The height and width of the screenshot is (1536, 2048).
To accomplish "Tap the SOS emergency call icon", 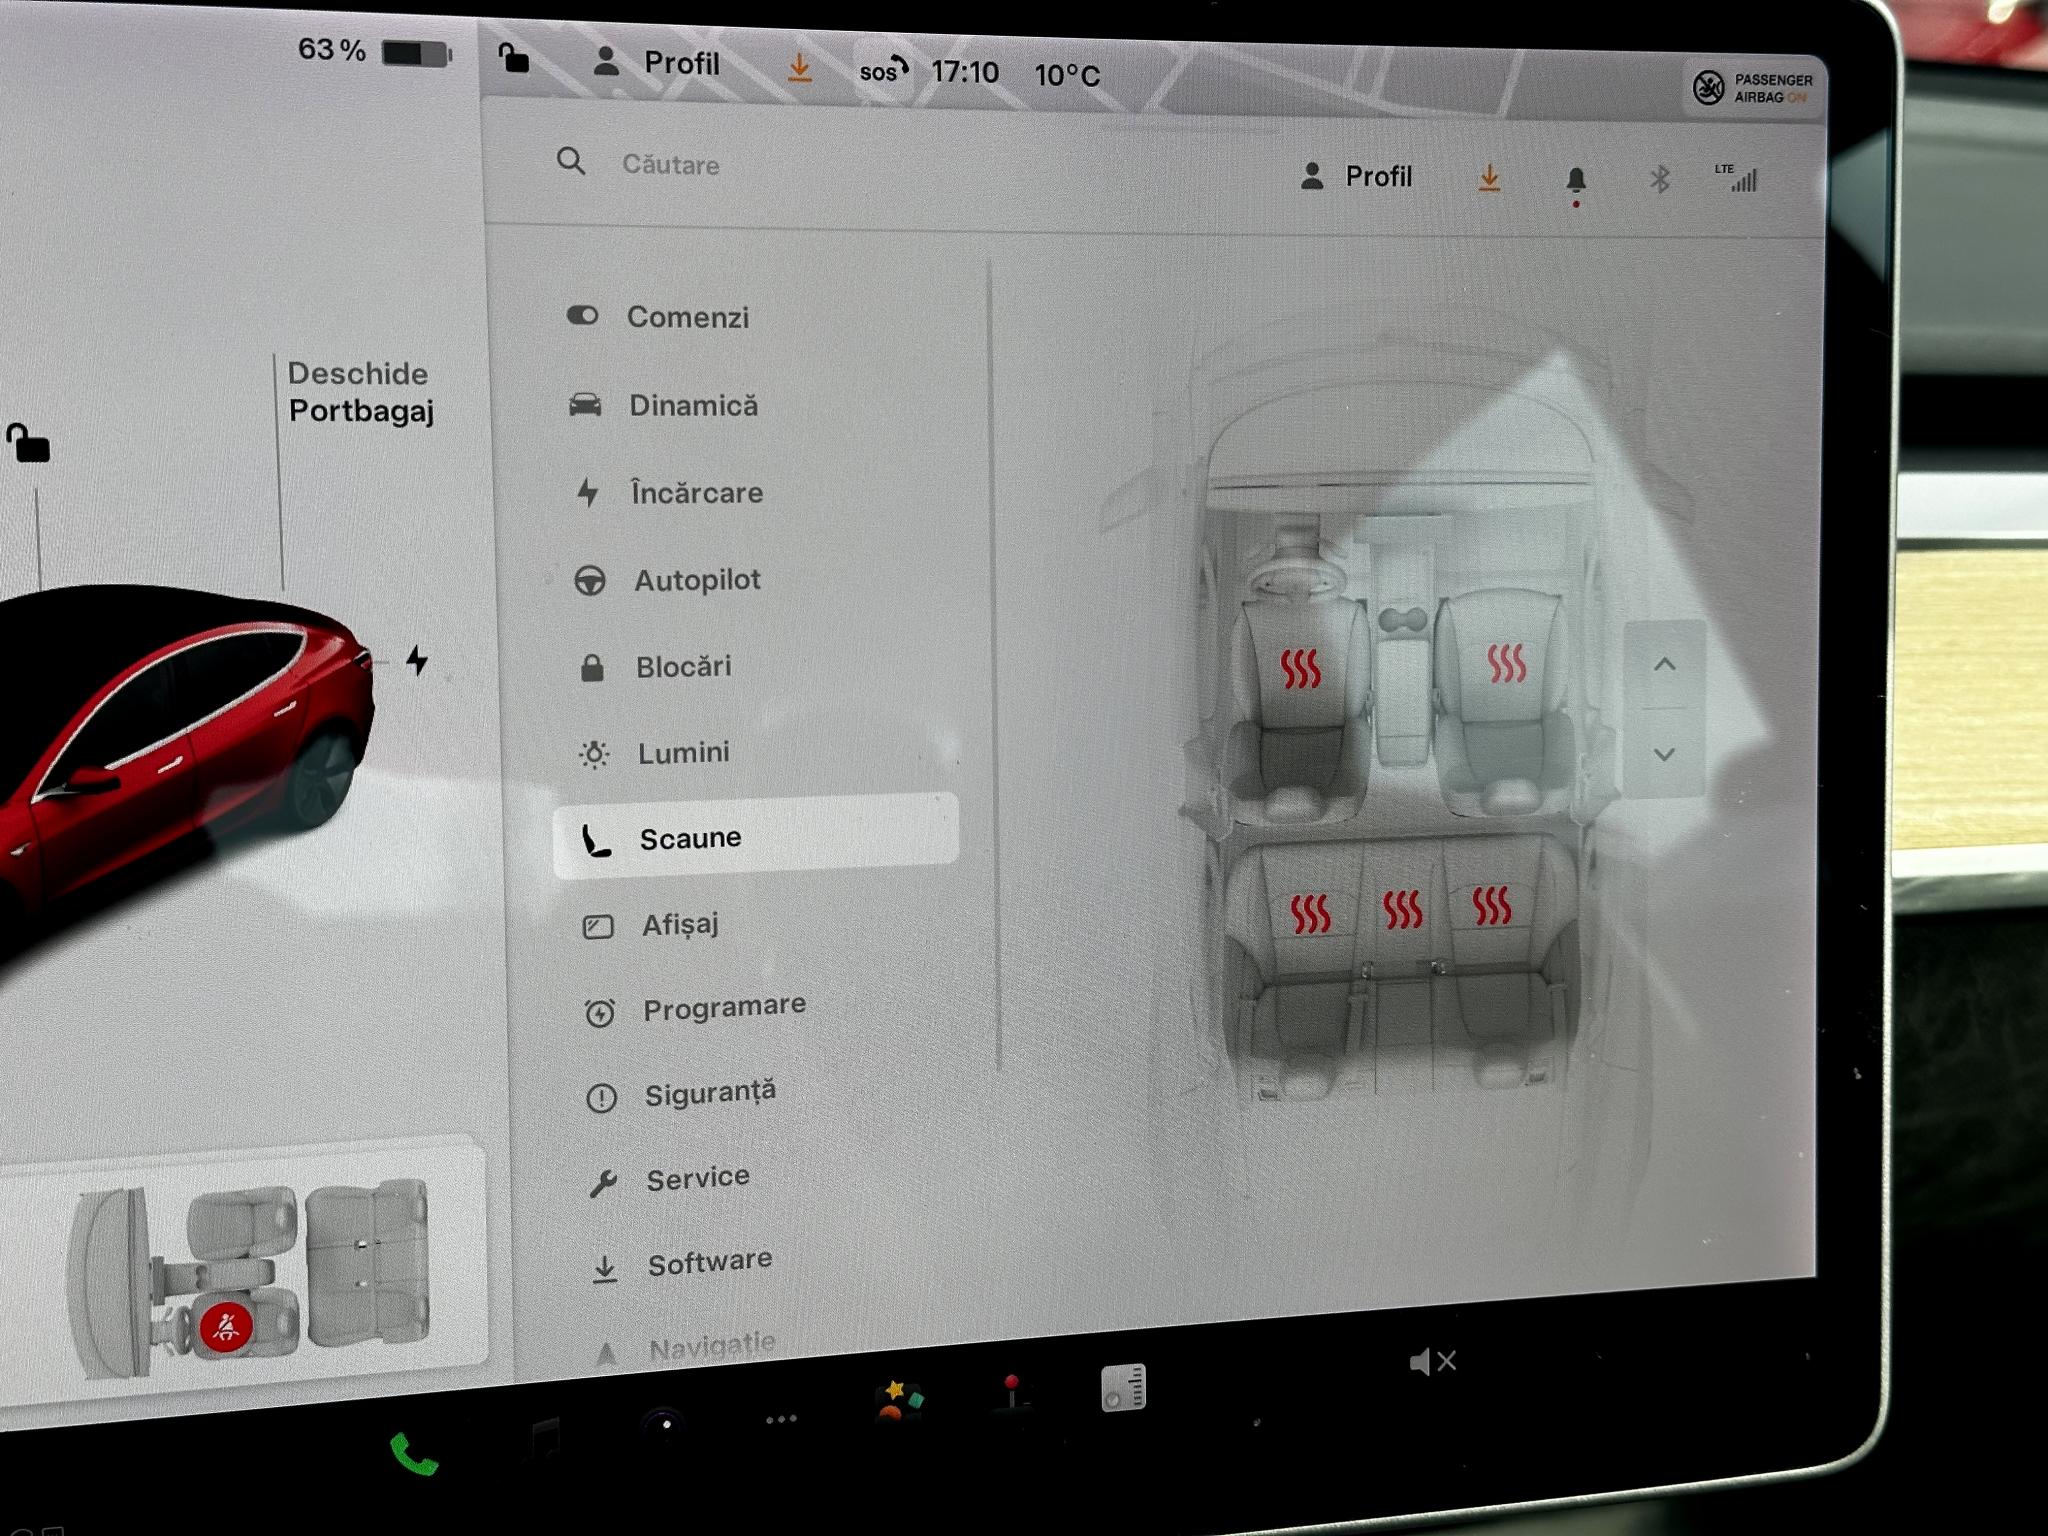I will pyautogui.click(x=884, y=70).
